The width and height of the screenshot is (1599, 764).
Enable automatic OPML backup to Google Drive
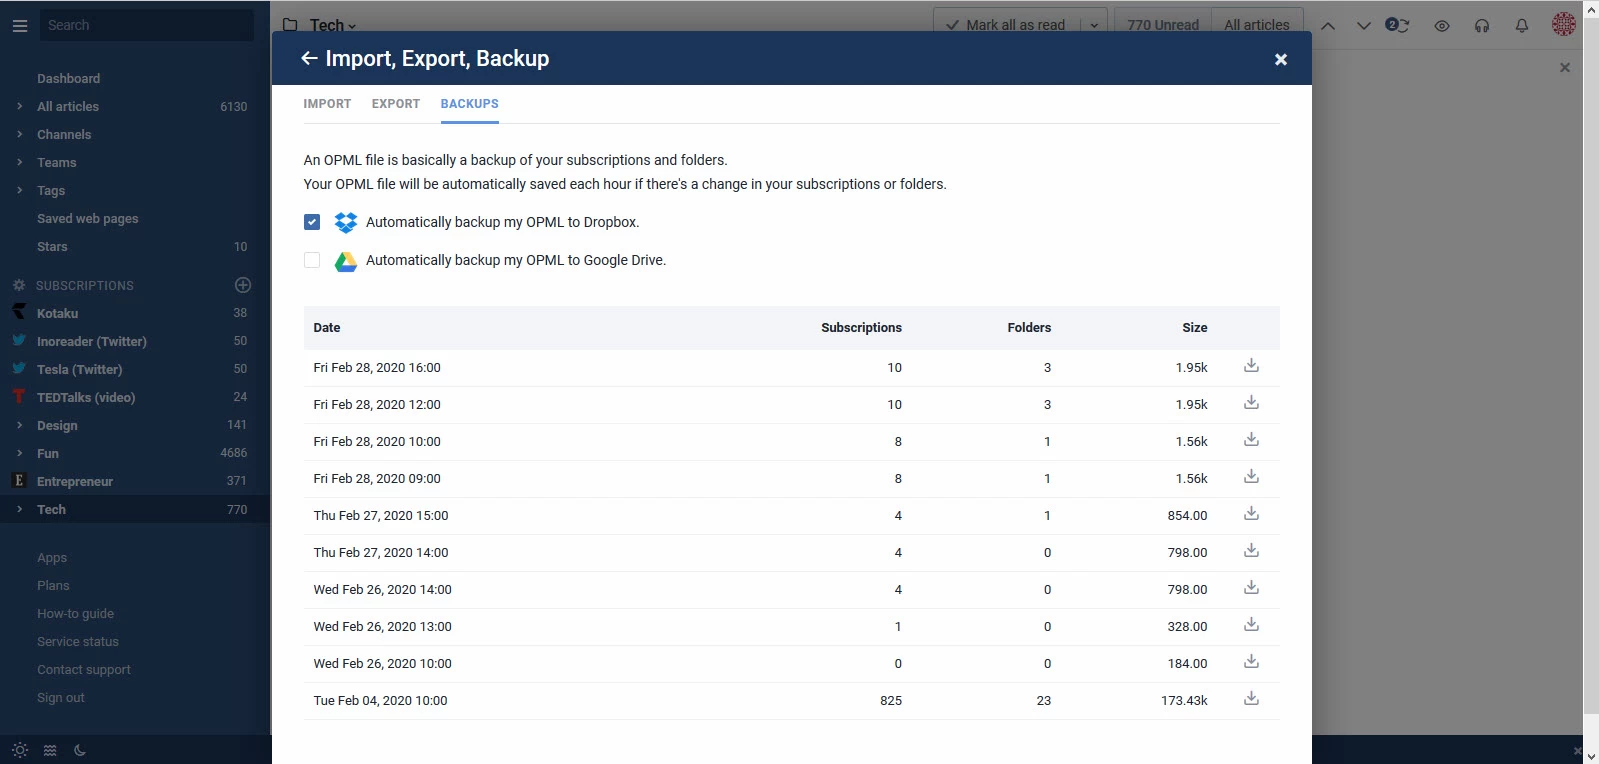[x=312, y=260]
